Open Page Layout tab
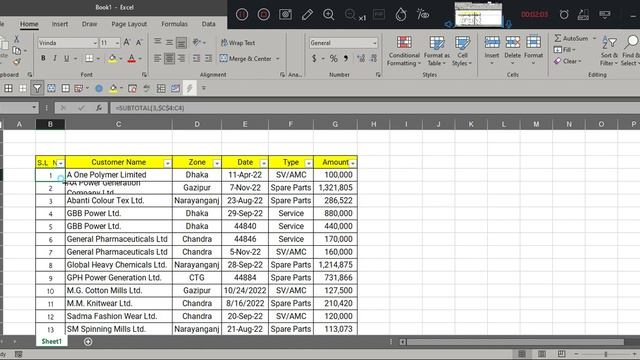This screenshot has height=360, width=640. (129, 24)
